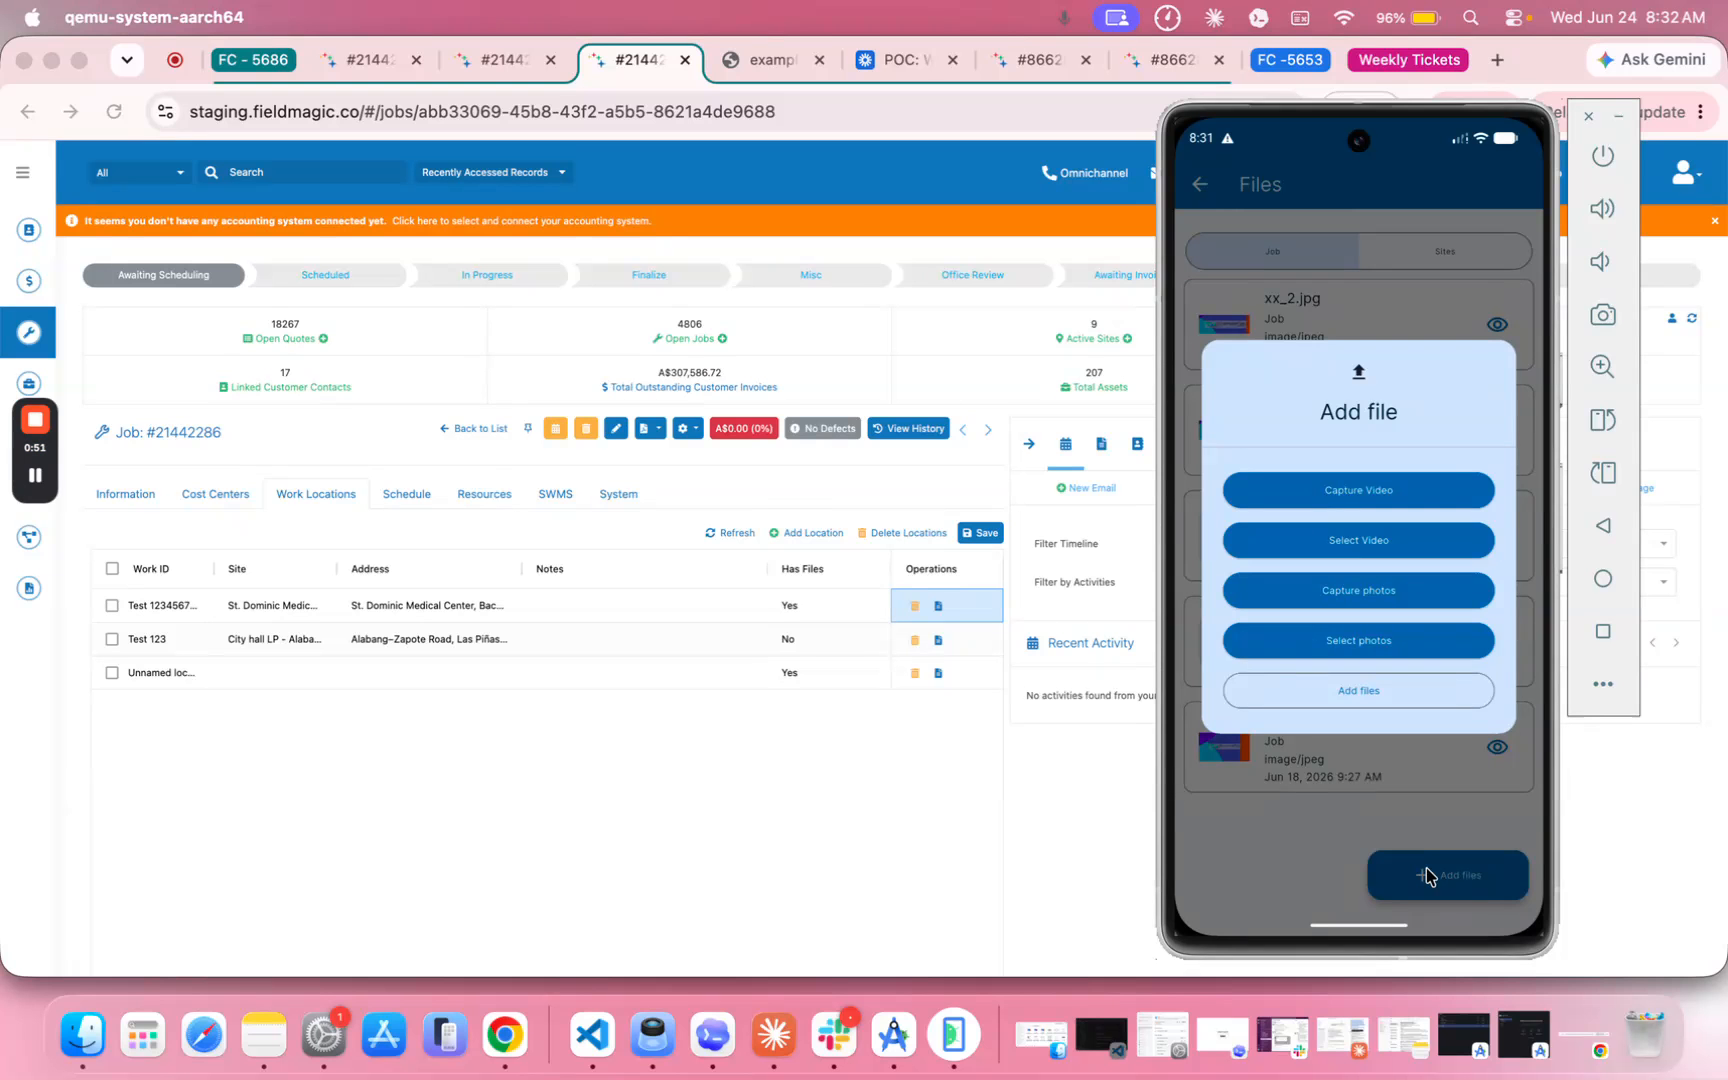
Task: Click the orange trash button in job toolbar
Action: click(x=586, y=428)
